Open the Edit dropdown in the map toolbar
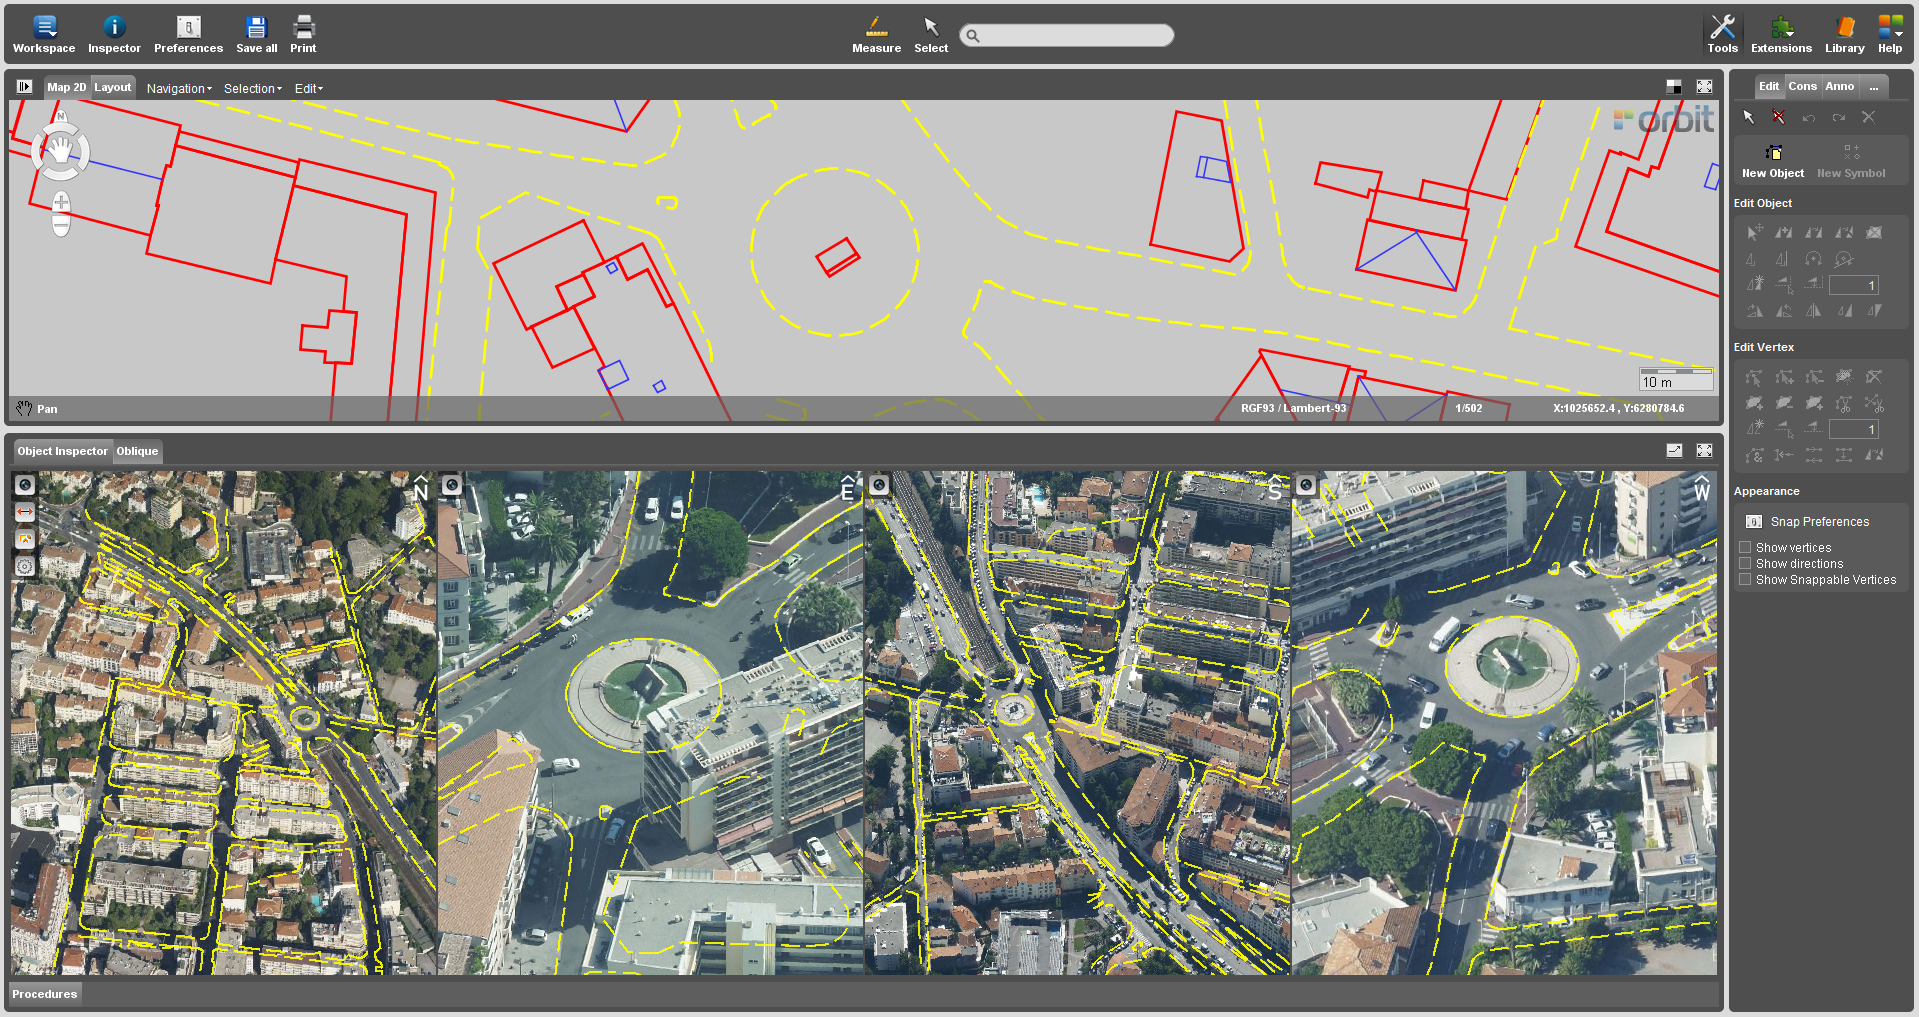The image size is (1919, 1017). [x=308, y=88]
